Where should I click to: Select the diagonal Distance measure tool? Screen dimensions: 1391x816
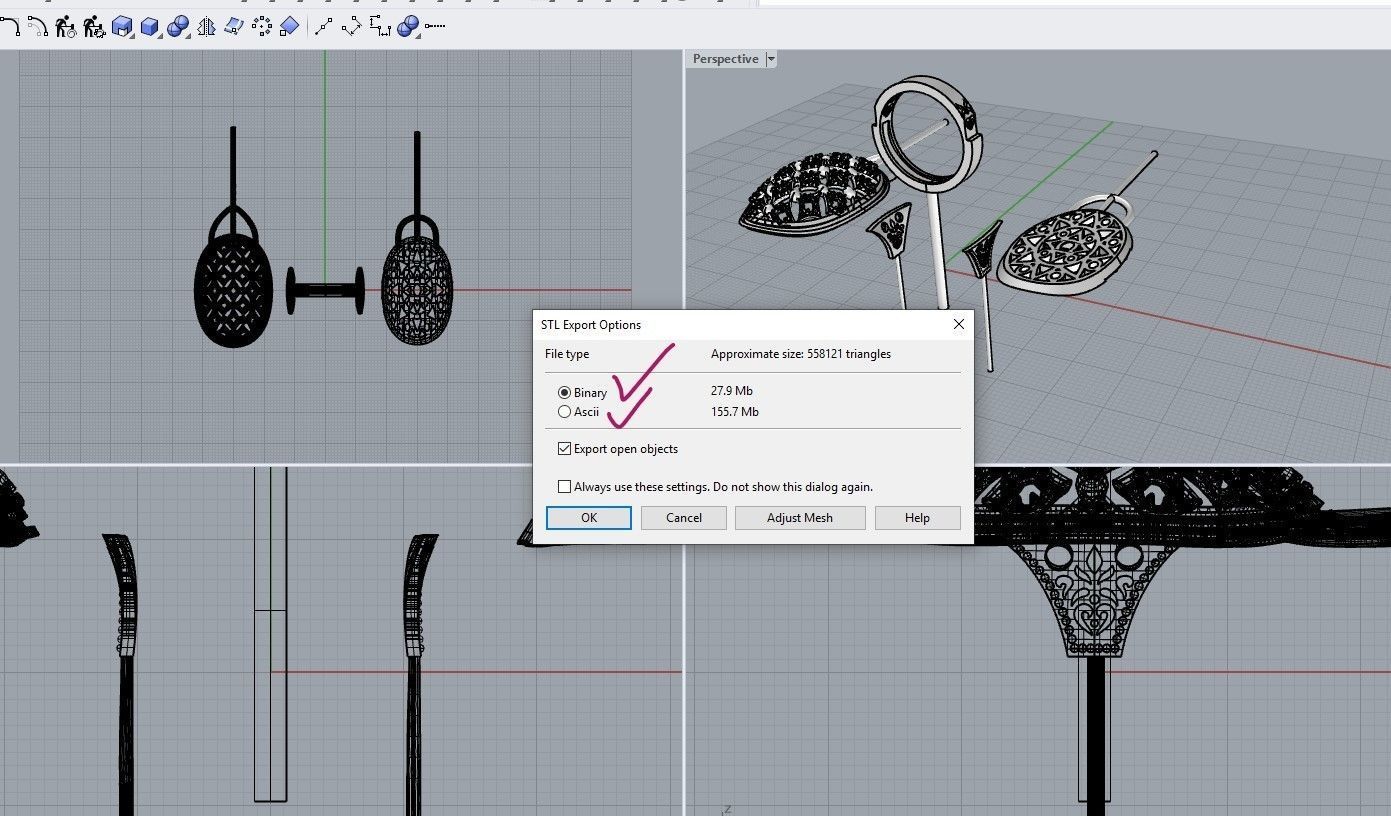[351, 26]
